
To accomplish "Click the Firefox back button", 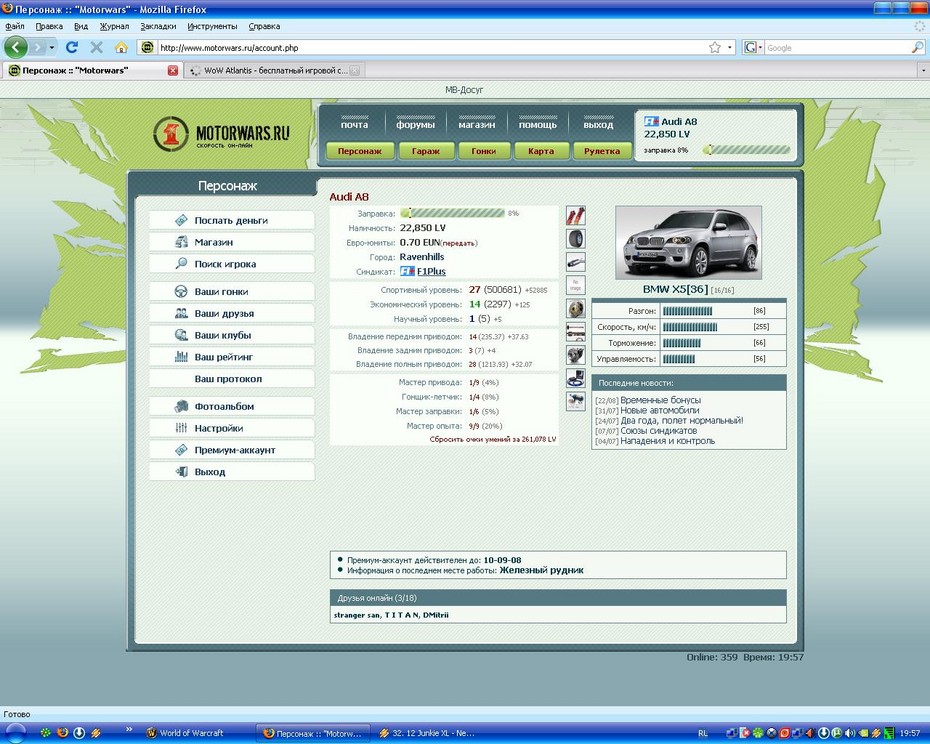I will tap(16, 47).
